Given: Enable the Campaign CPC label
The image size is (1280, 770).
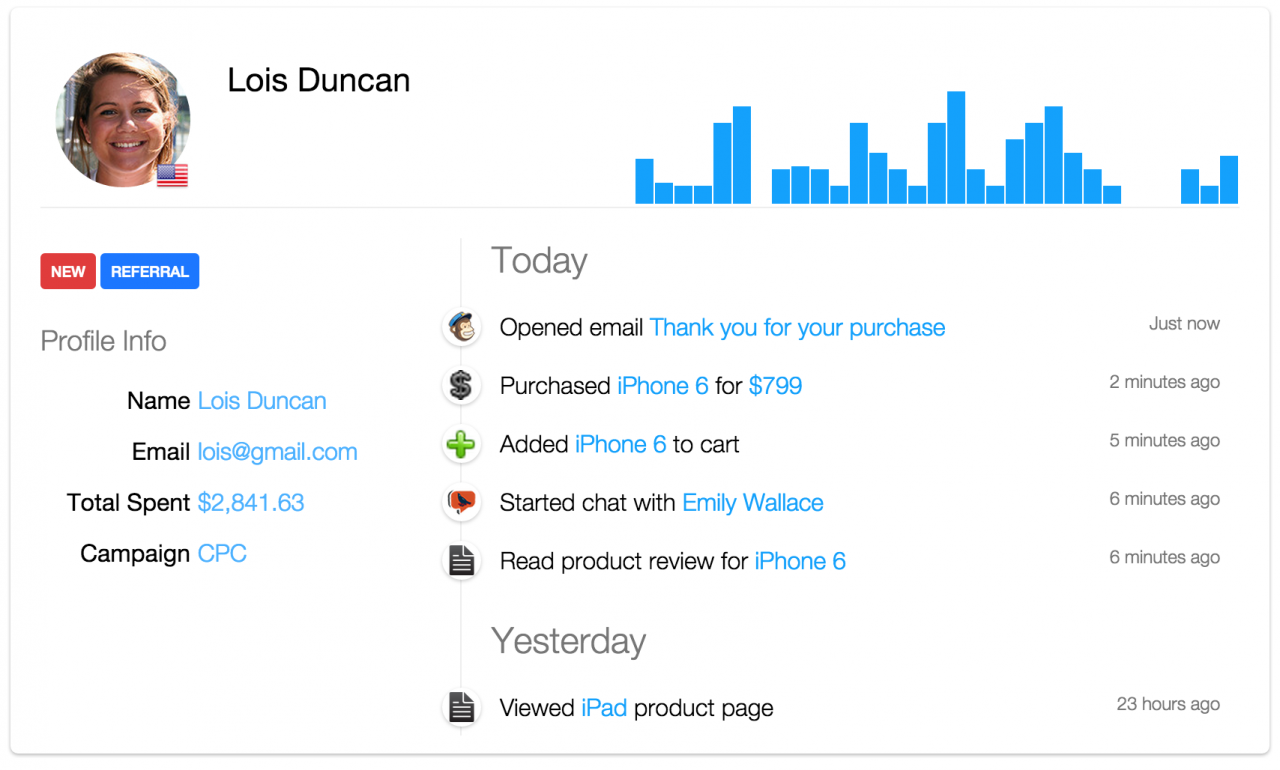Looking at the screenshot, I should (x=221, y=553).
